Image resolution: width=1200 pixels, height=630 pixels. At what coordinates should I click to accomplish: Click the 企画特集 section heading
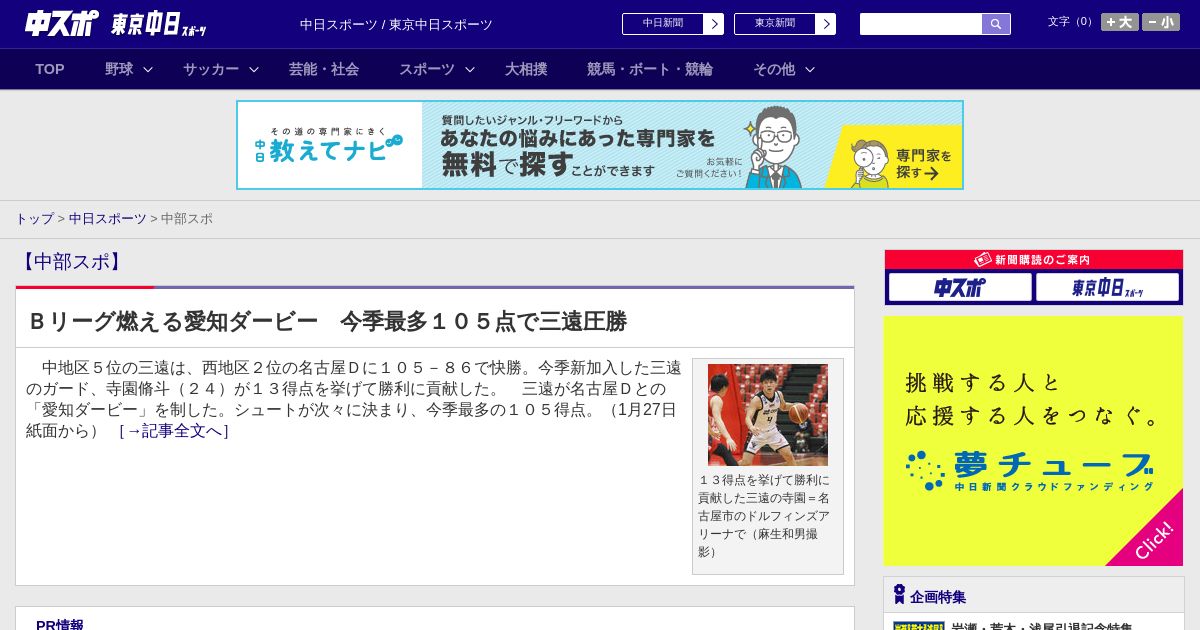coord(938,597)
